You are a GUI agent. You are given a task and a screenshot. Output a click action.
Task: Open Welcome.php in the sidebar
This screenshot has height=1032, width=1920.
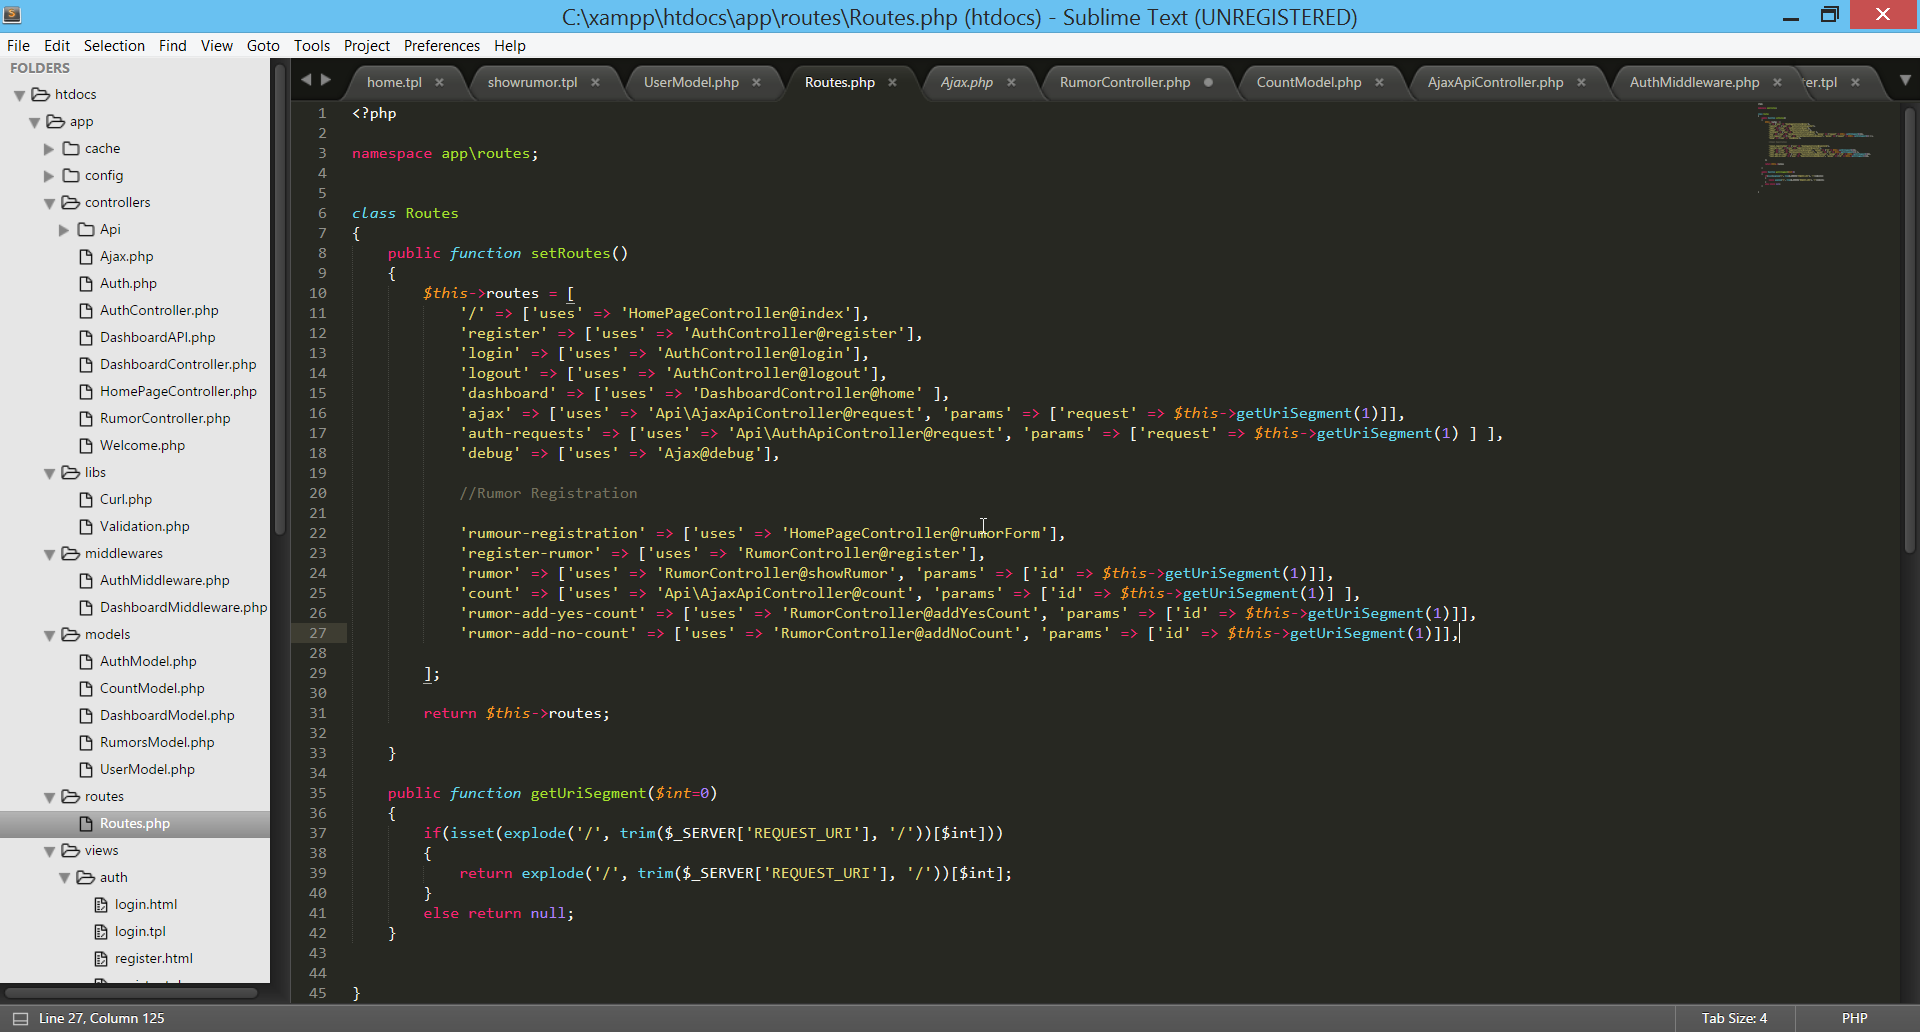click(x=142, y=446)
